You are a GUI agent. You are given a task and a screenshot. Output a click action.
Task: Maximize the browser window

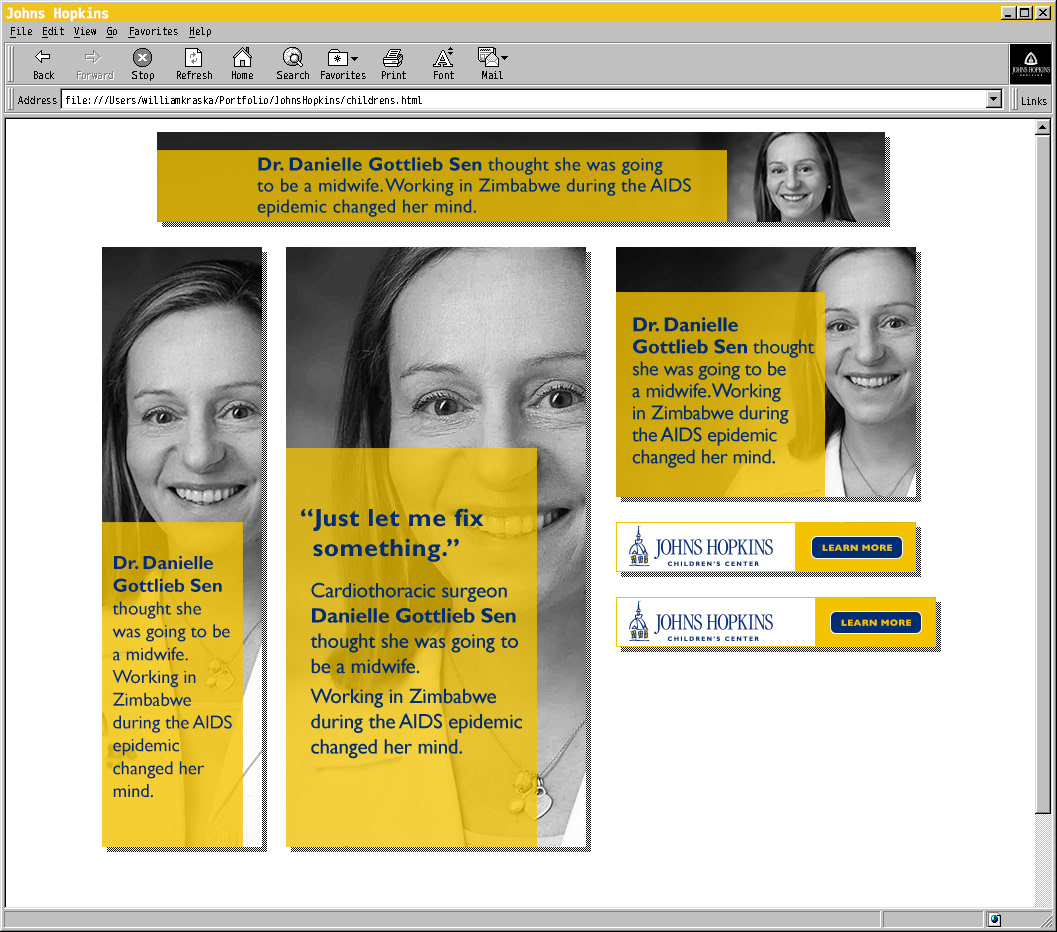click(1025, 13)
